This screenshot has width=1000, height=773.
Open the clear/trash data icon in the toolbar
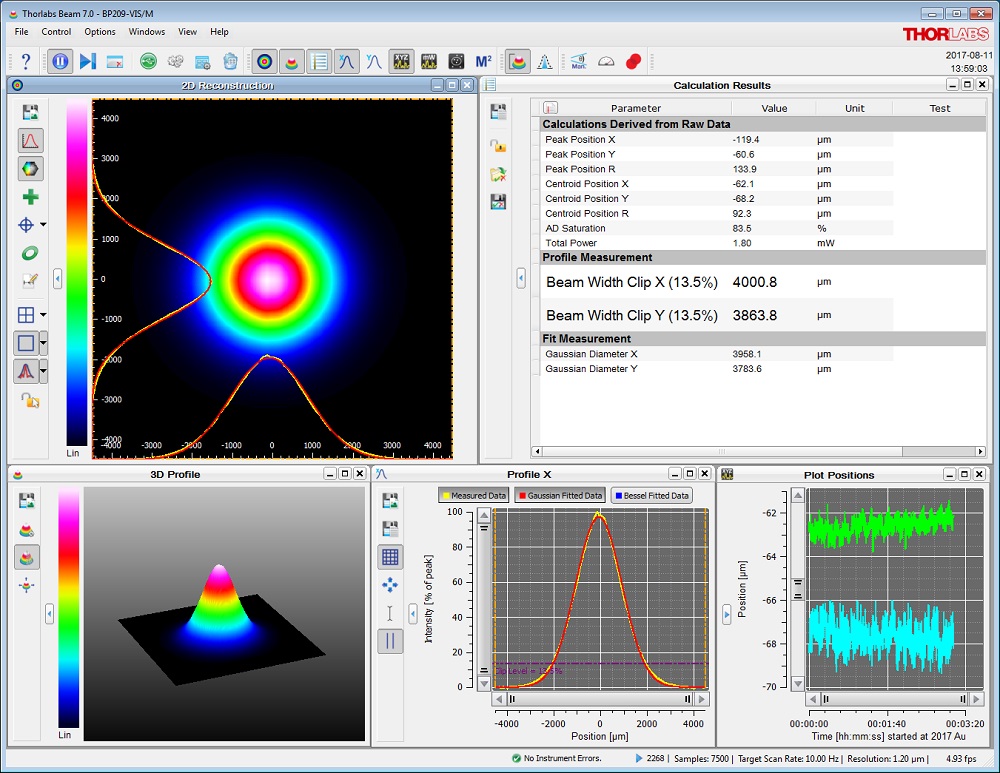tap(230, 61)
